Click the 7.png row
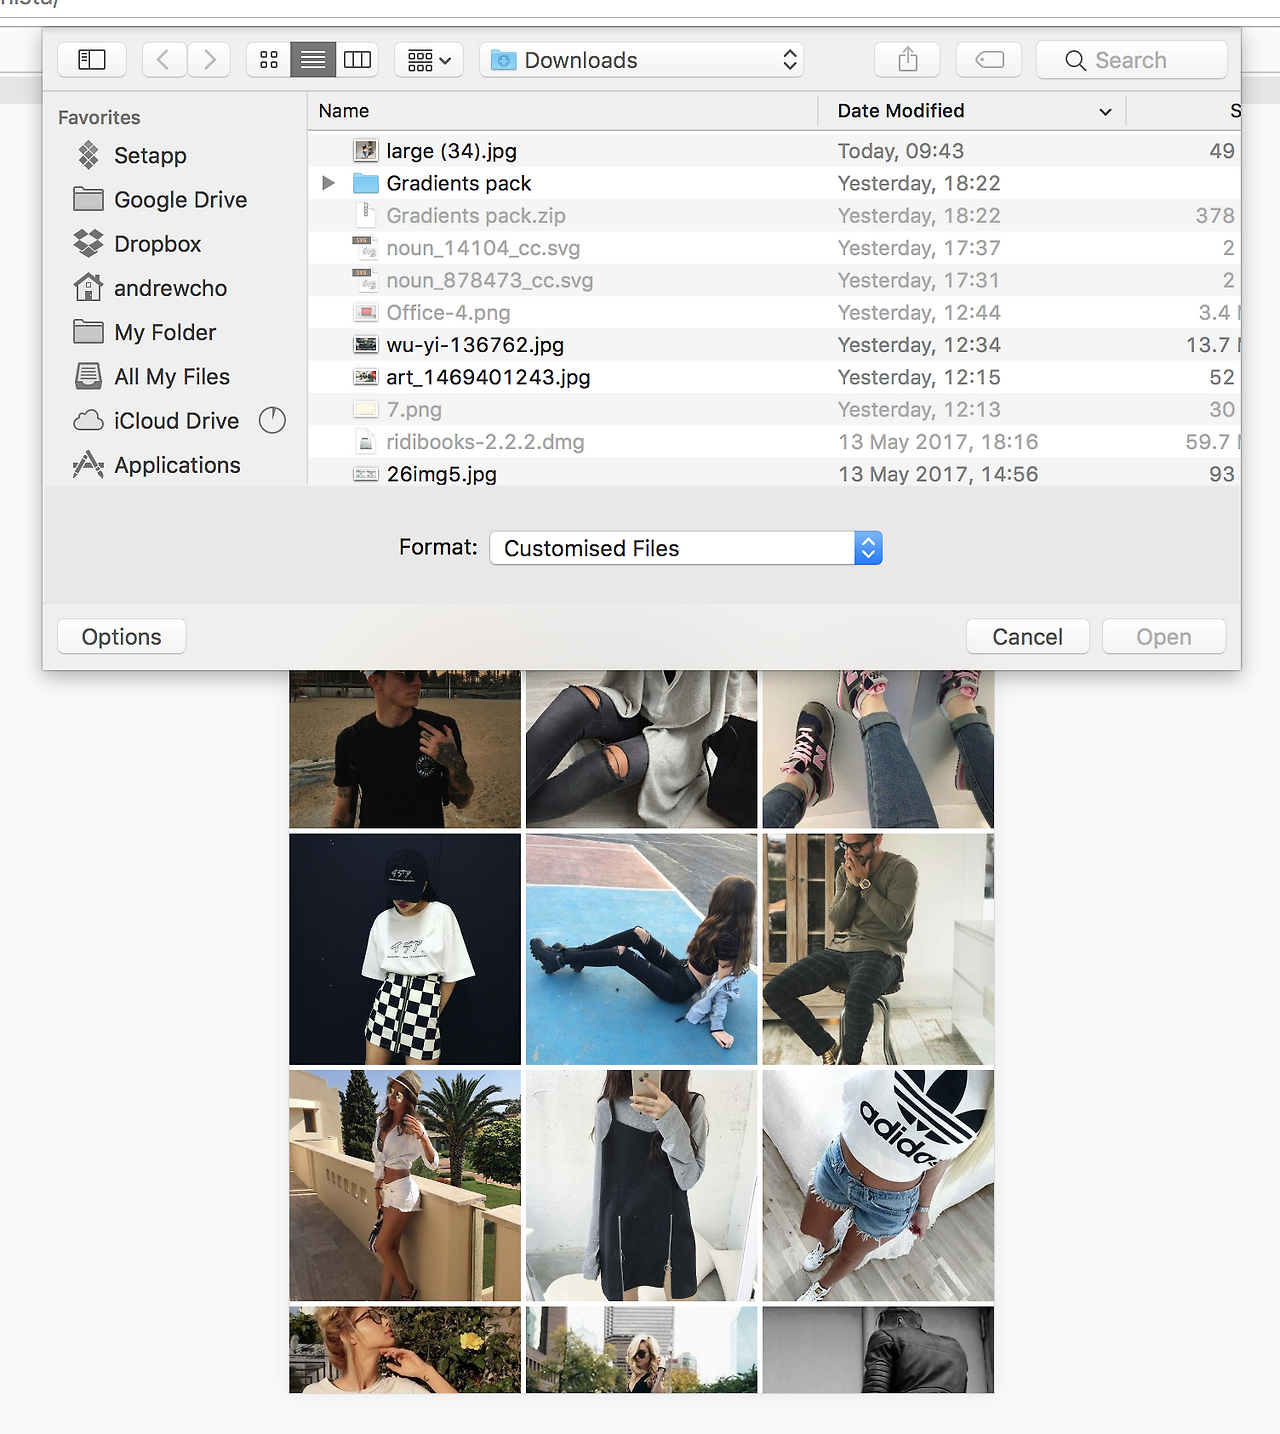The image size is (1280, 1434). (x=774, y=409)
